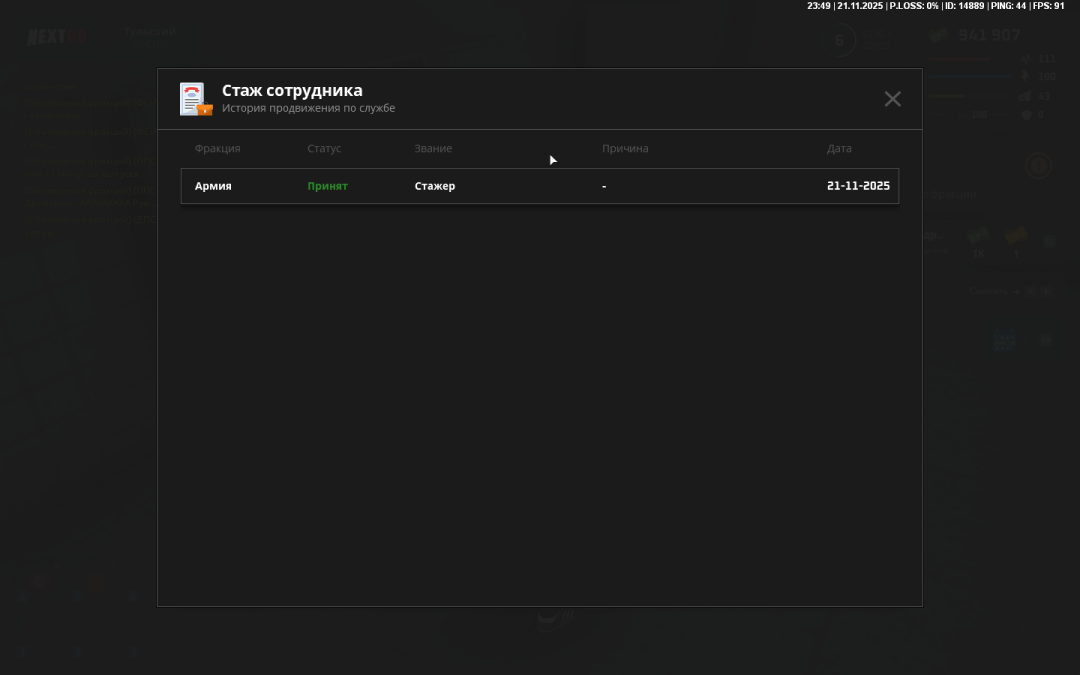Viewport: 1080px width, 675px height.
Task: Click the dimmed NEXT RP logo
Action: (x=57, y=37)
